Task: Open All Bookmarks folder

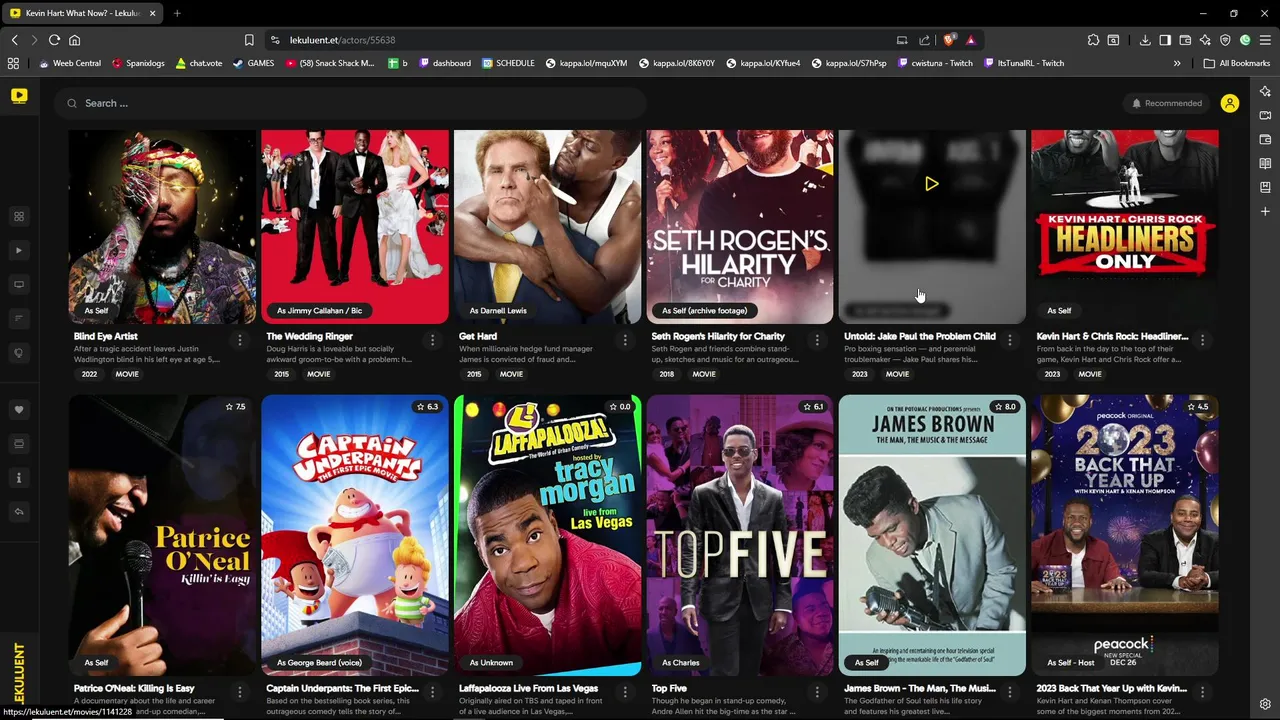Action: tap(1237, 63)
